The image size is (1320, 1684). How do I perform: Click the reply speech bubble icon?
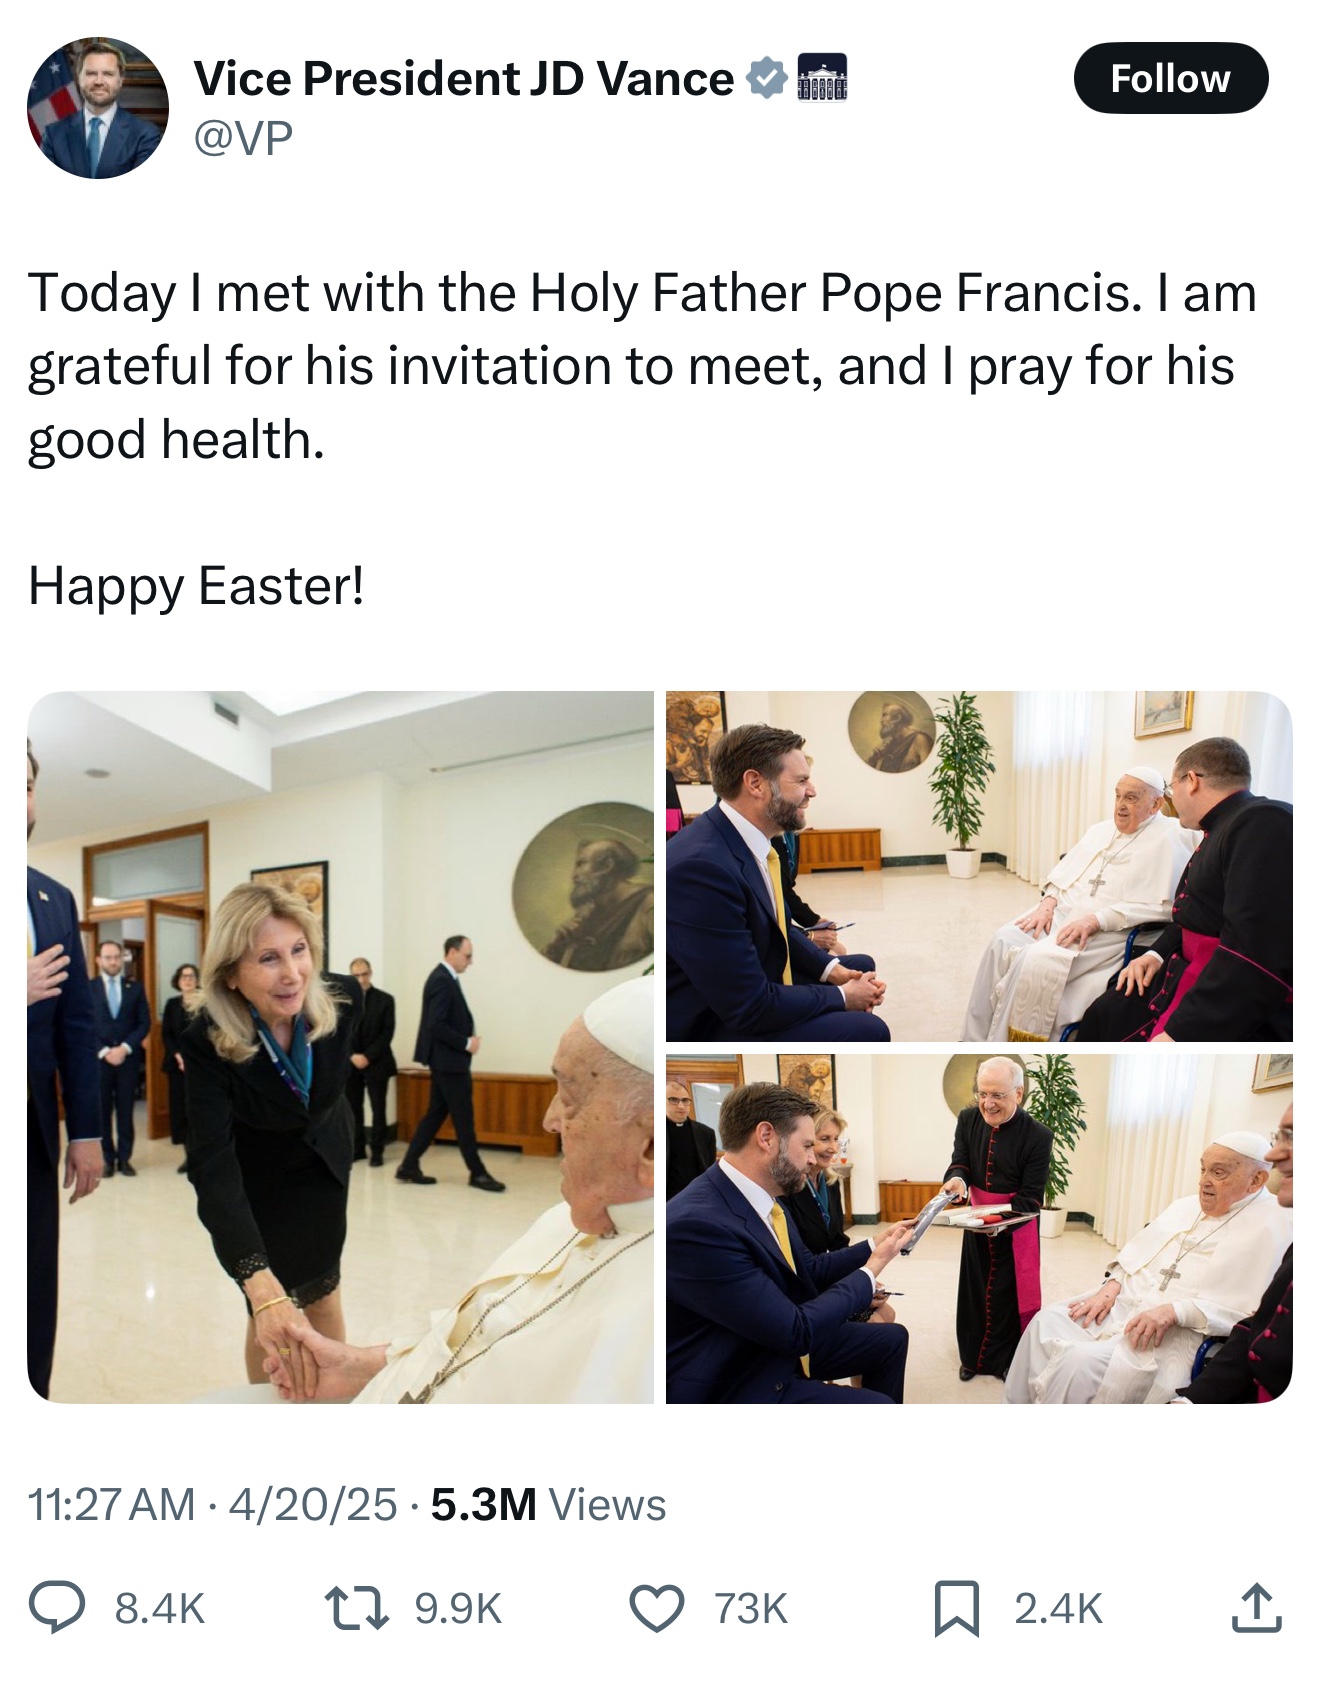(x=56, y=1608)
